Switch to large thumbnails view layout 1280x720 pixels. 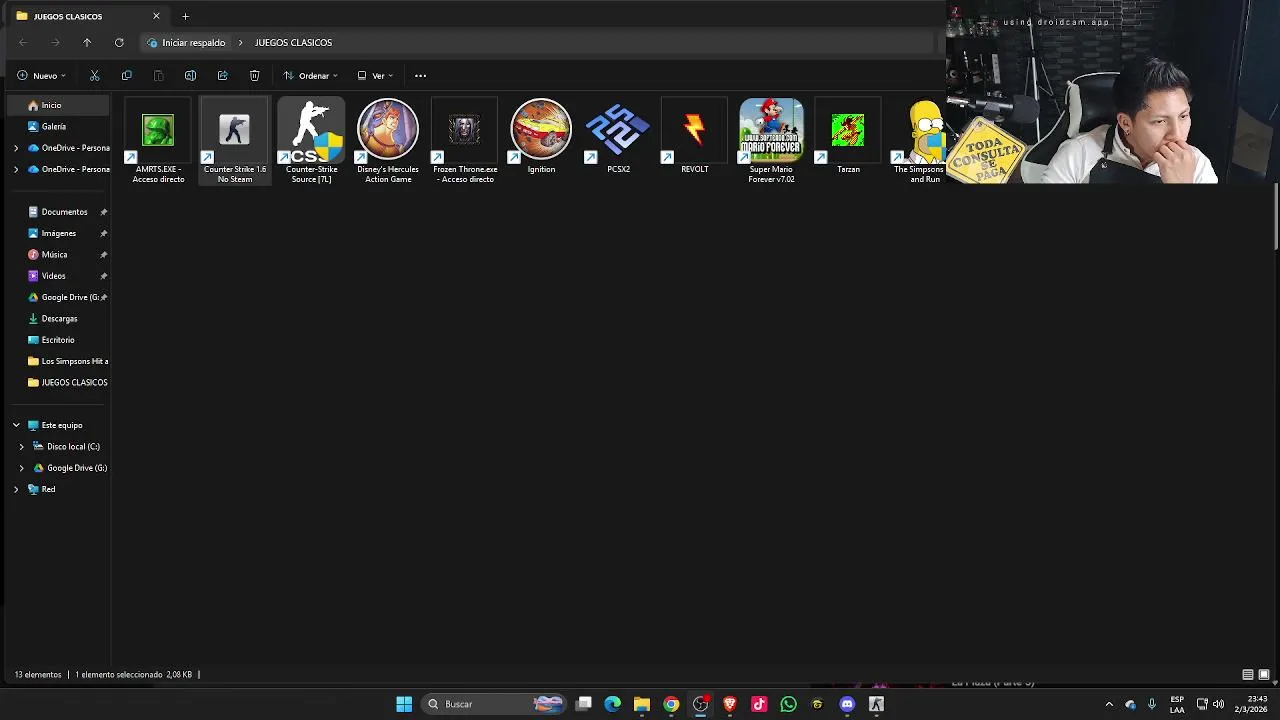(x=1264, y=675)
